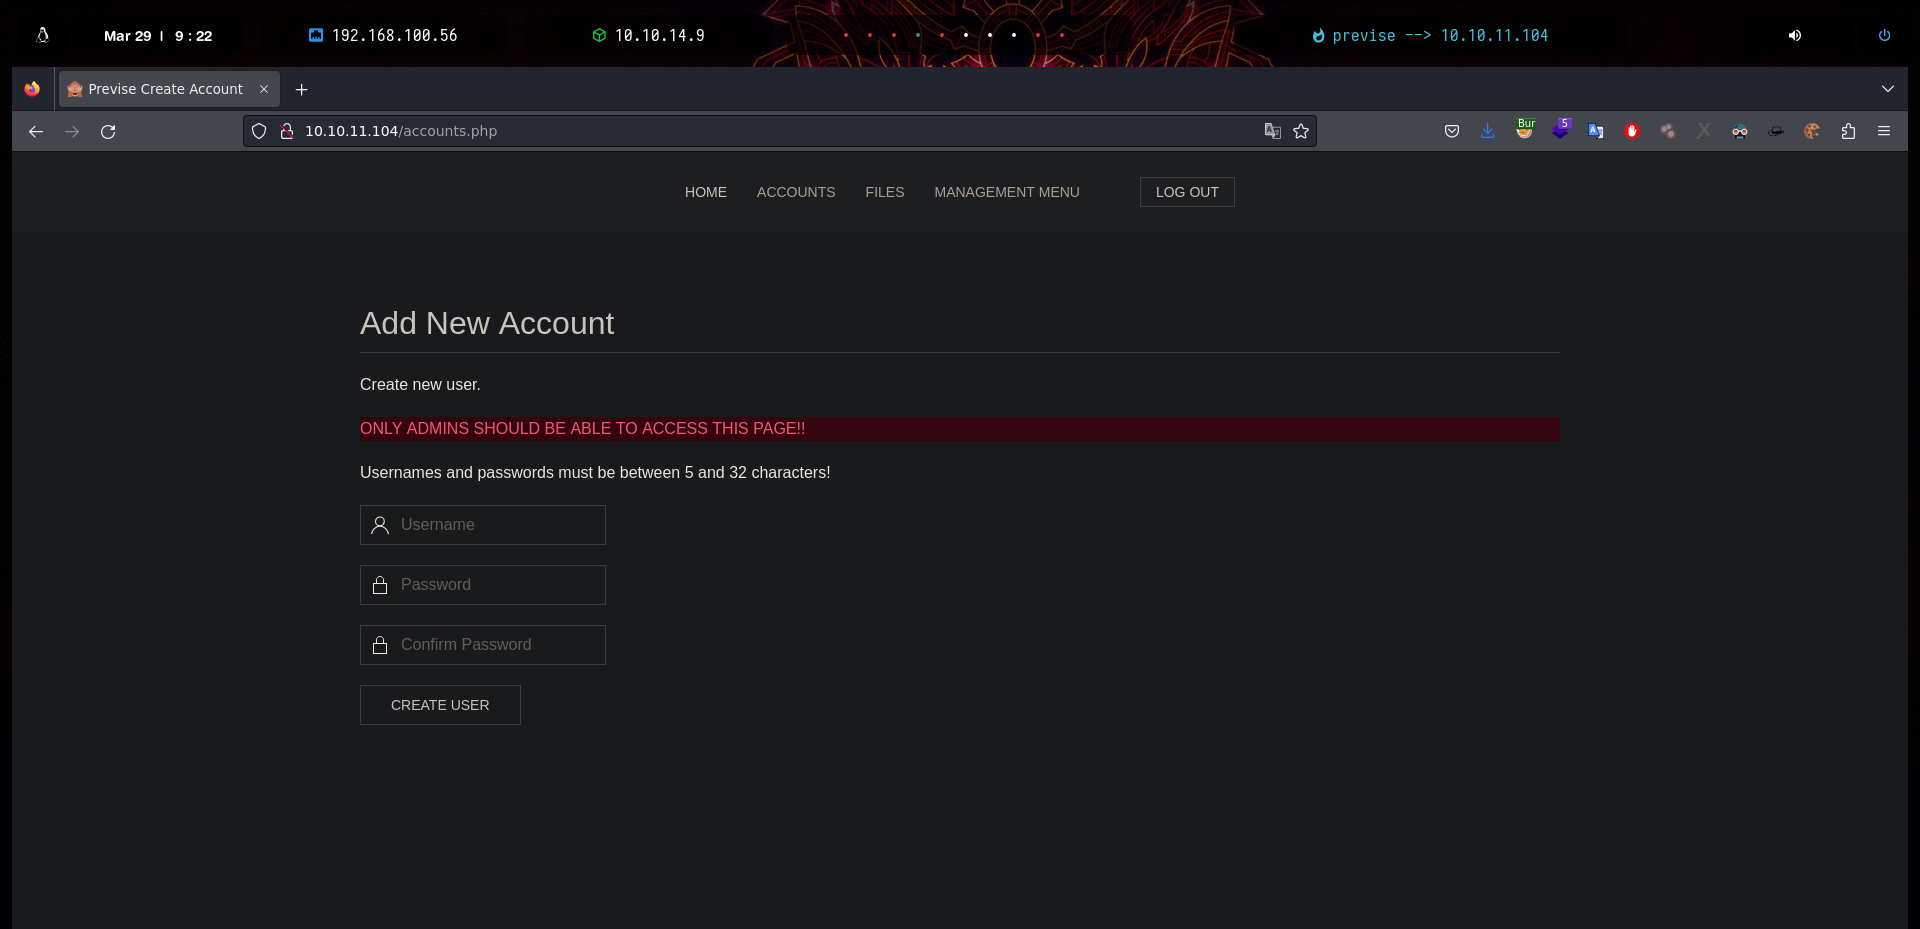Click the red stop-hand extension icon

click(1632, 131)
